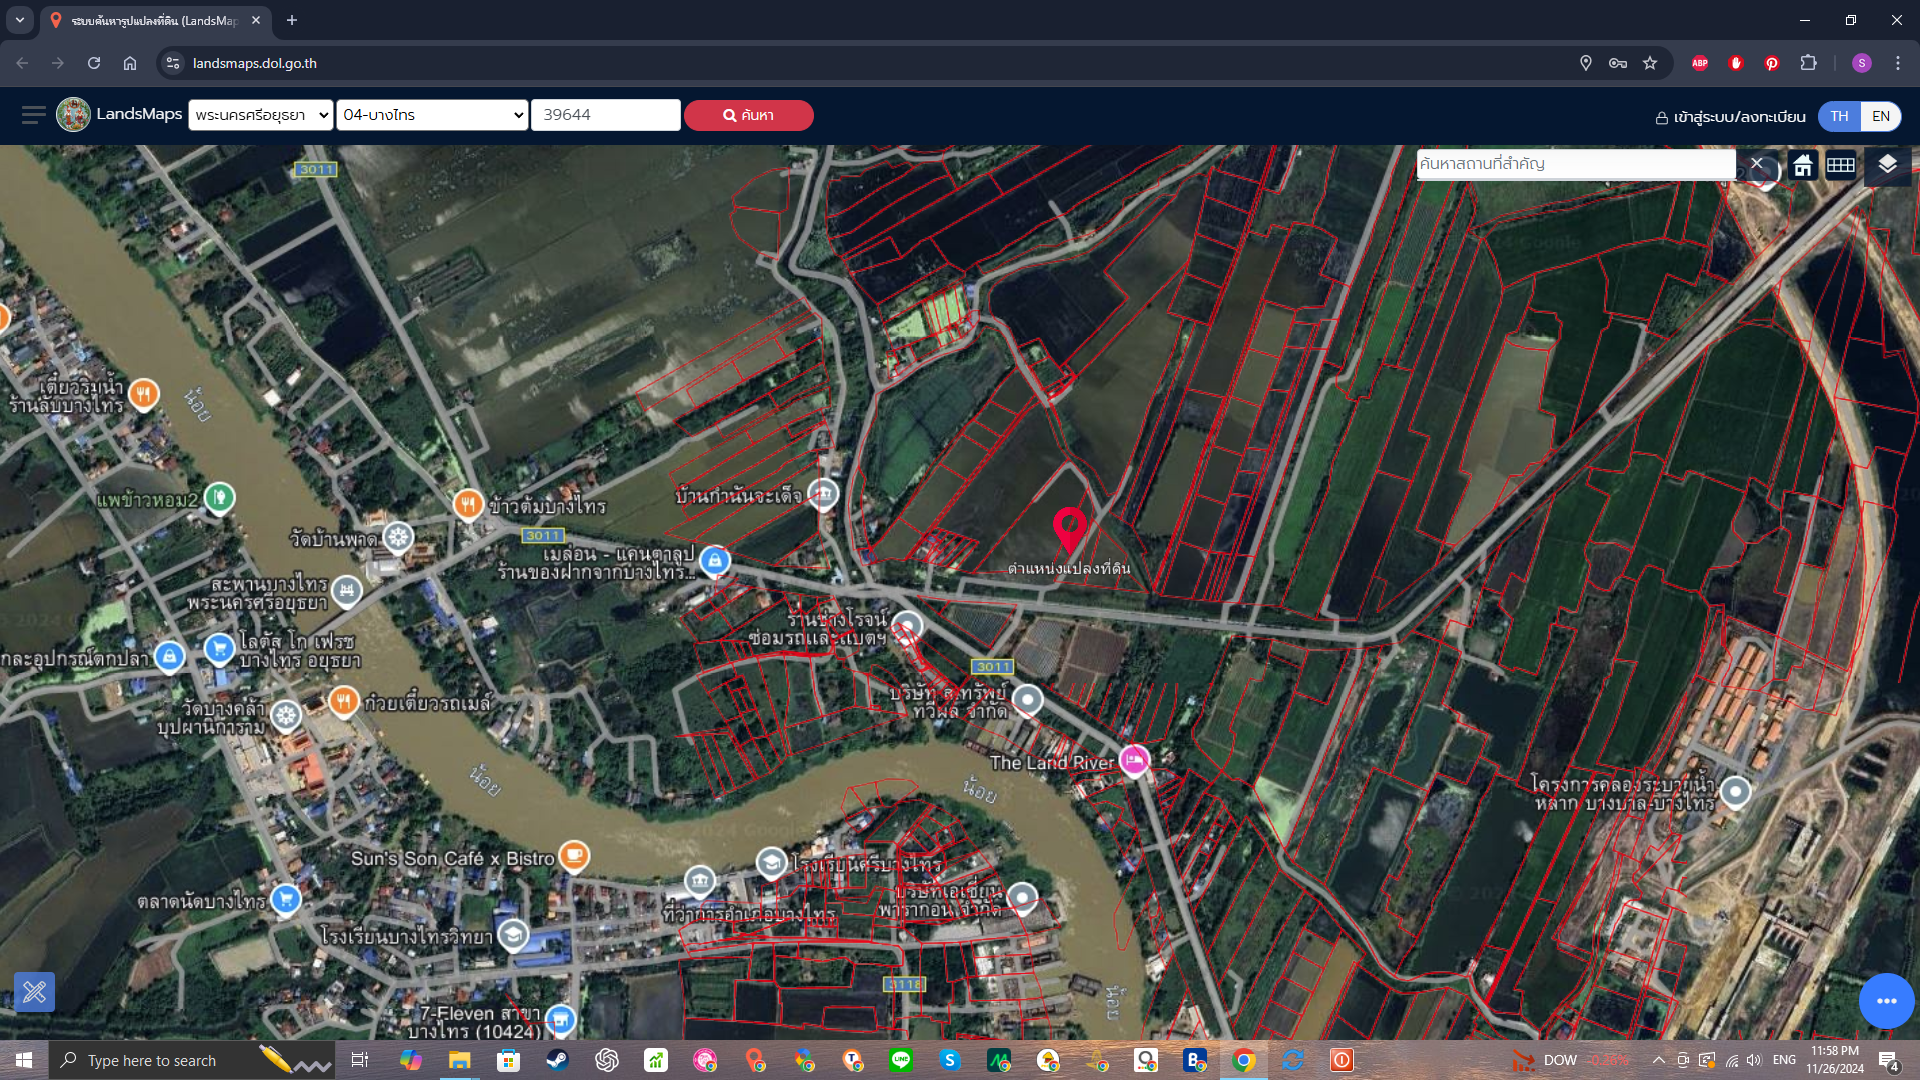Click the red land parcel location pin

coord(1070,530)
